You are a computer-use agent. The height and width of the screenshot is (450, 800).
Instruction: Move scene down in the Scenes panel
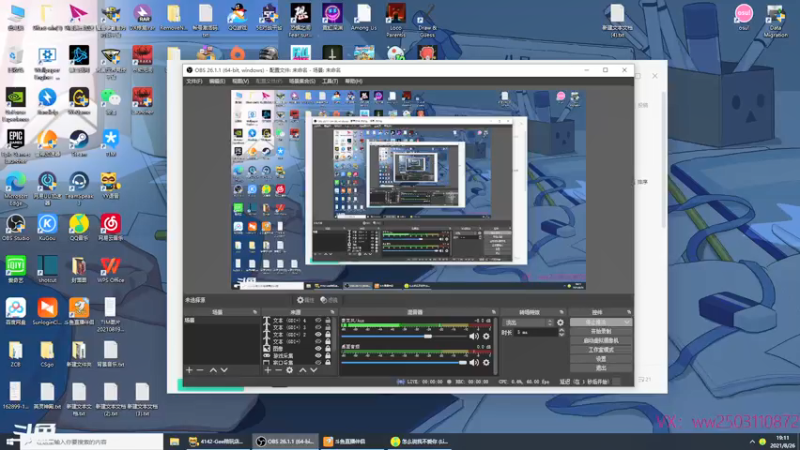(224, 370)
